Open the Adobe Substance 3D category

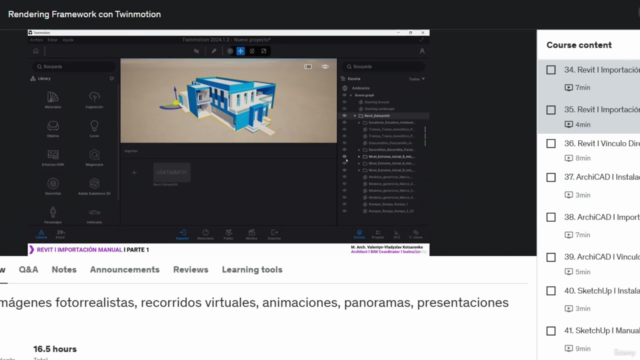pyautogui.click(x=94, y=186)
